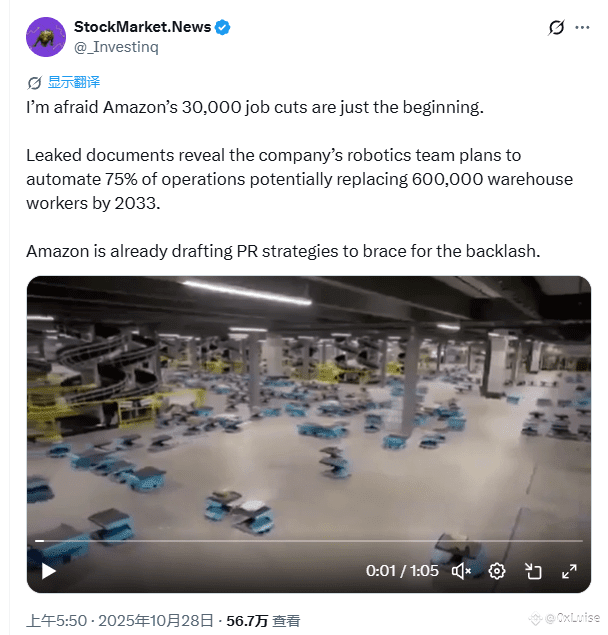Seek along the video progress bar
The image size is (608, 635).
[x=309, y=541]
